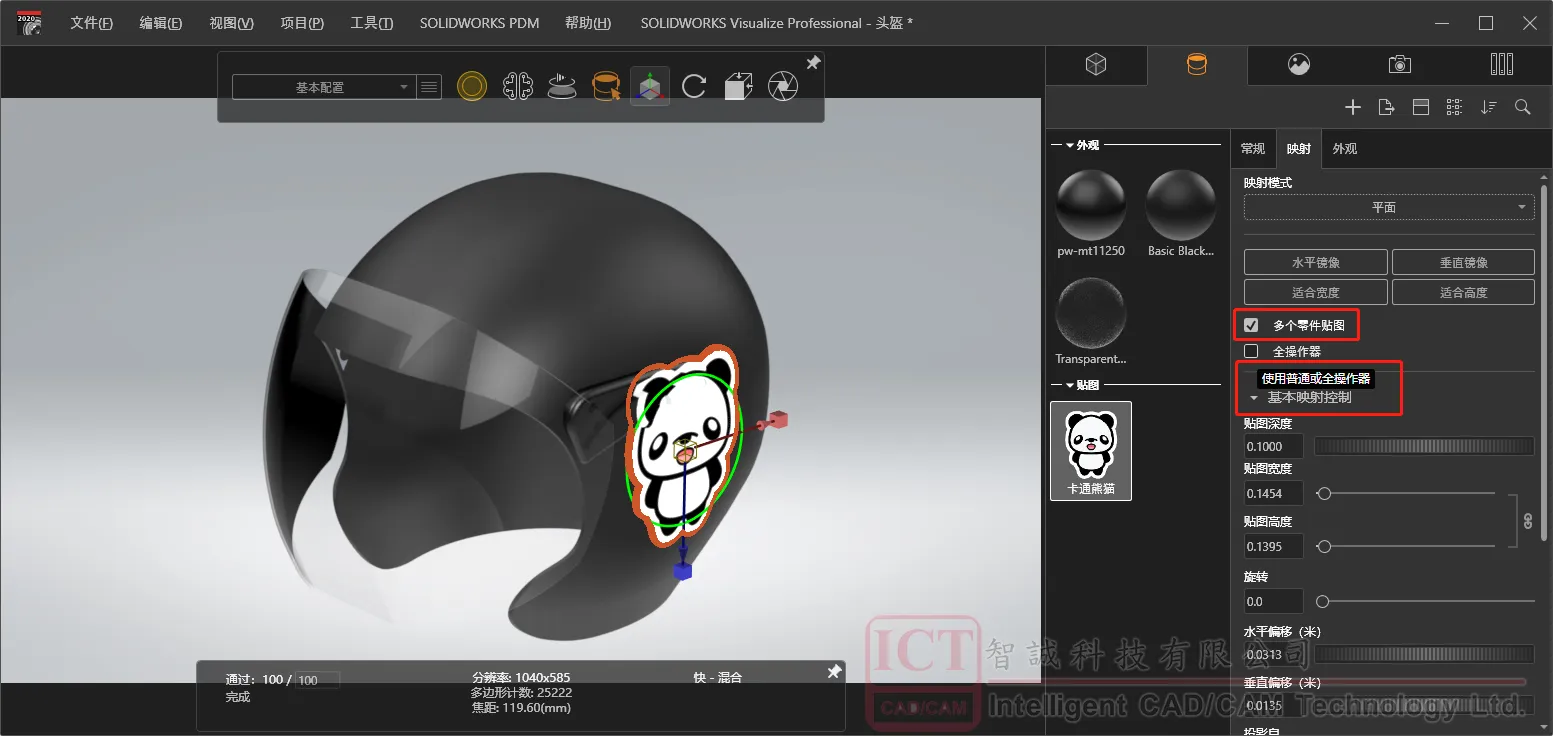Open the turntable tool icon

pyautogui.click(x=562, y=87)
